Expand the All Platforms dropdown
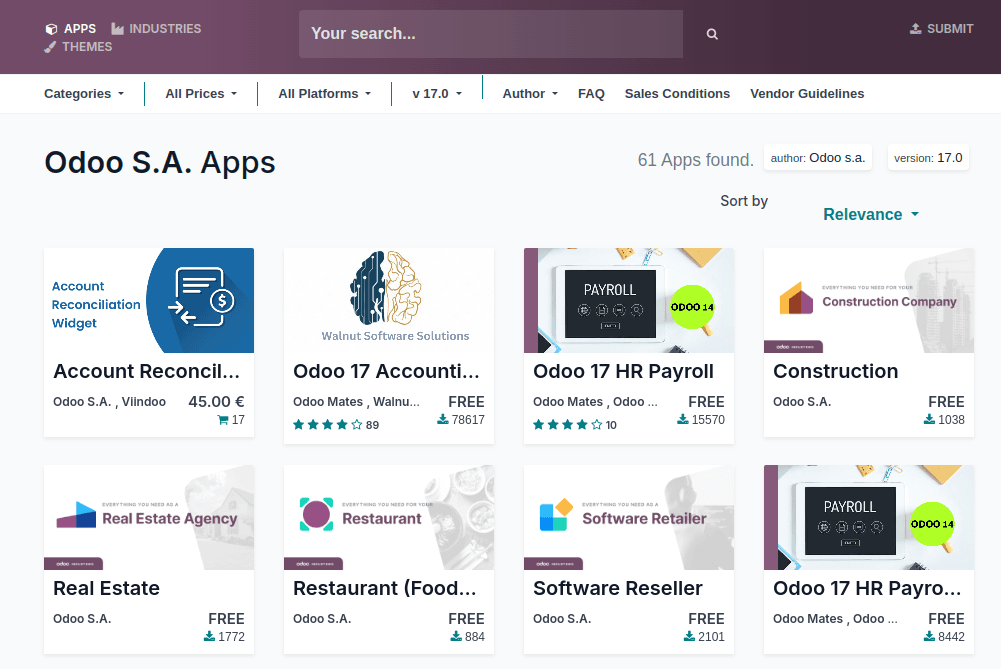 click(x=324, y=94)
